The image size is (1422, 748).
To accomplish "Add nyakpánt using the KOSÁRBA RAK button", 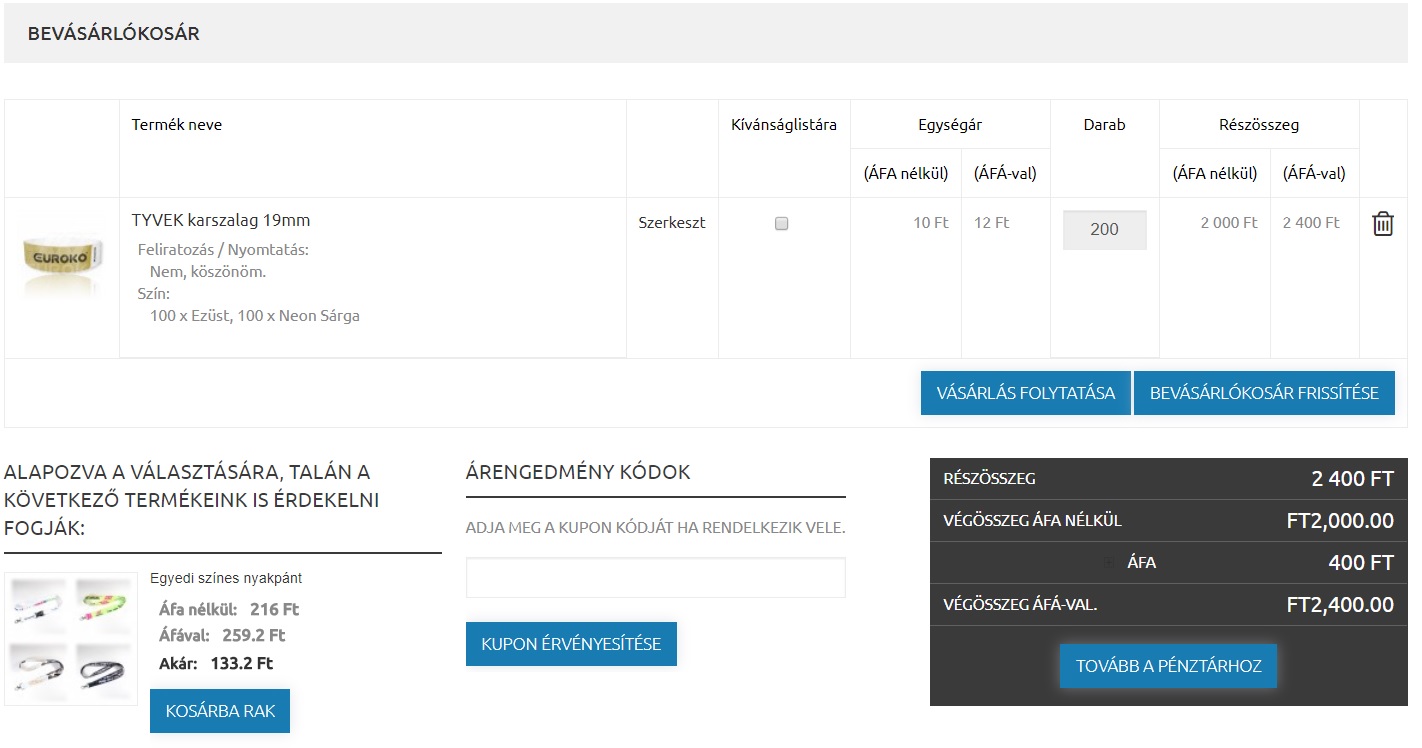I will pos(220,710).
